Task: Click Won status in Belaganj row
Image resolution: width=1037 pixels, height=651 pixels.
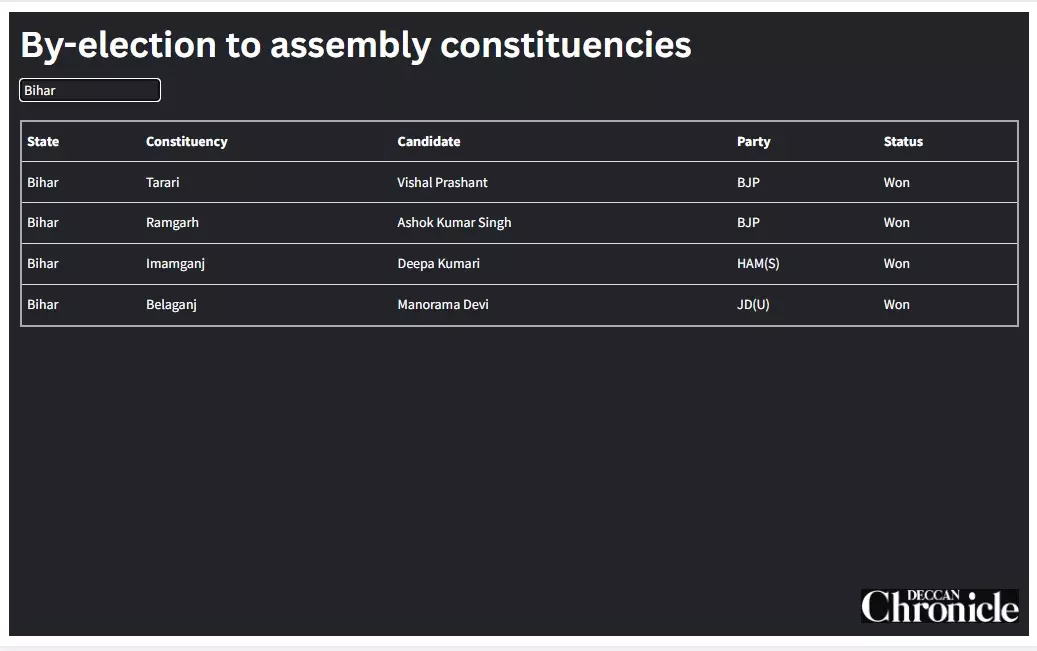Action: [x=896, y=305]
